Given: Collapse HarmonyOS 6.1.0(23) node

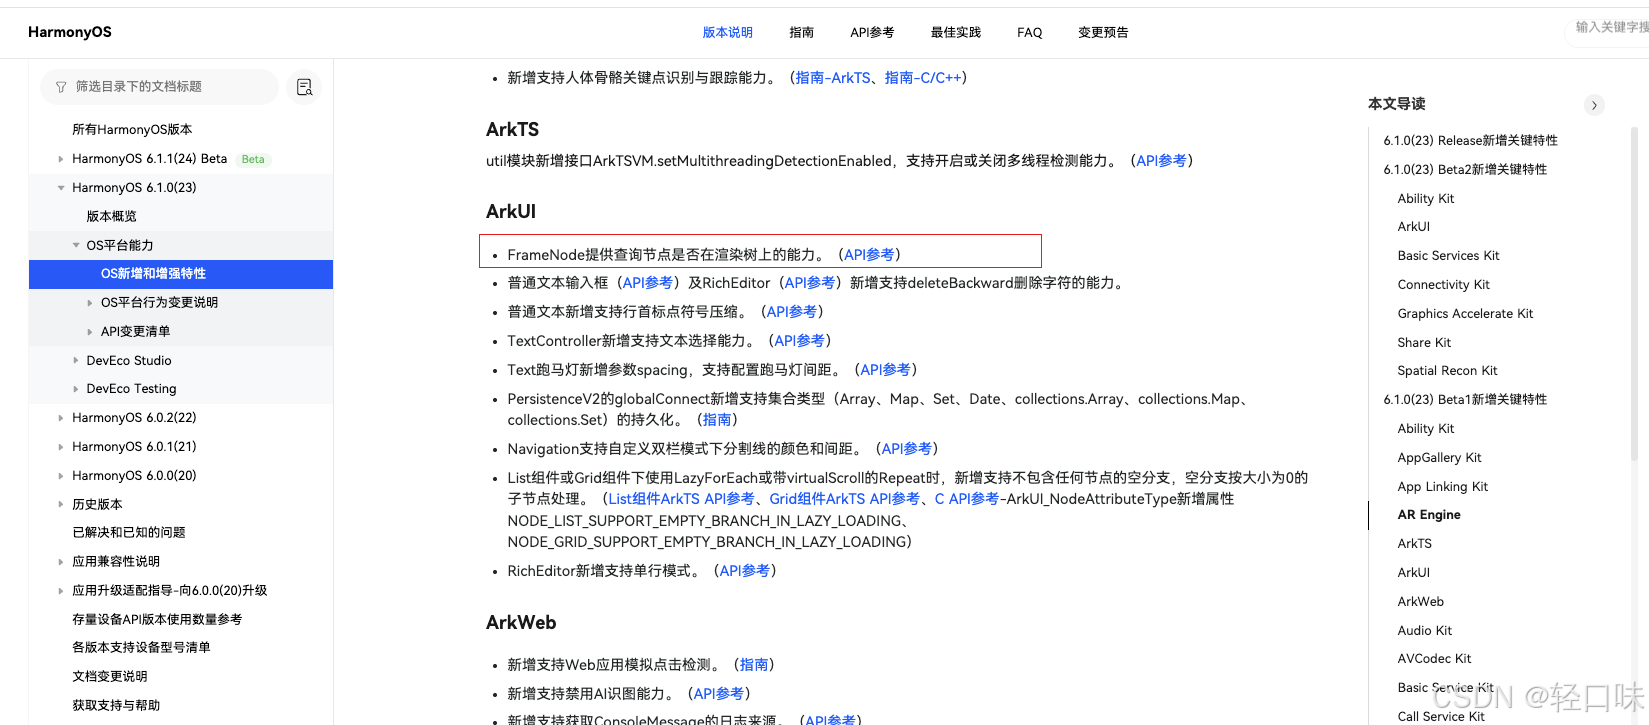Looking at the screenshot, I should pyautogui.click(x=60, y=188).
